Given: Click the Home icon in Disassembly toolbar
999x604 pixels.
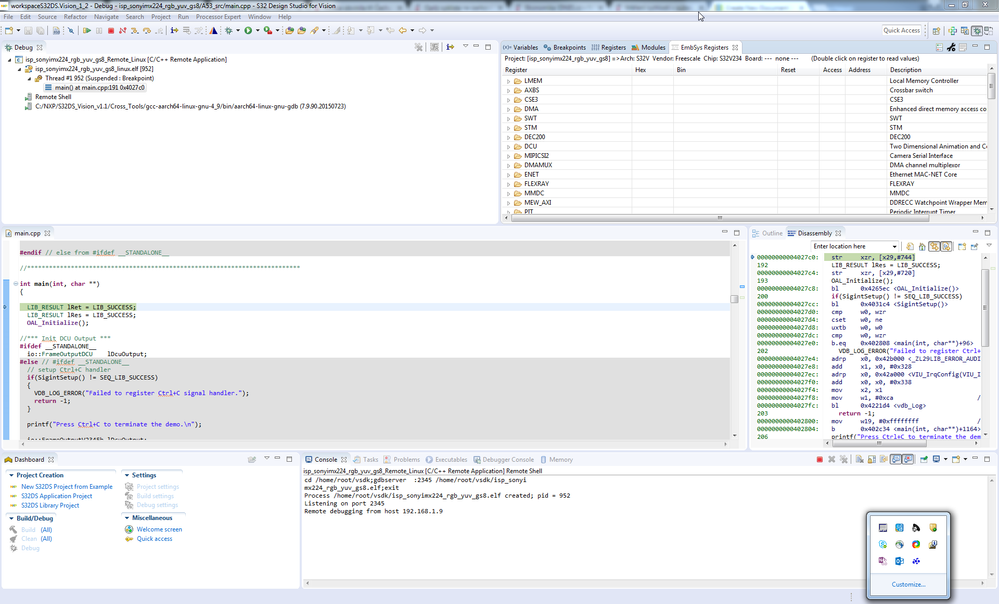Looking at the screenshot, I should coord(921,246).
